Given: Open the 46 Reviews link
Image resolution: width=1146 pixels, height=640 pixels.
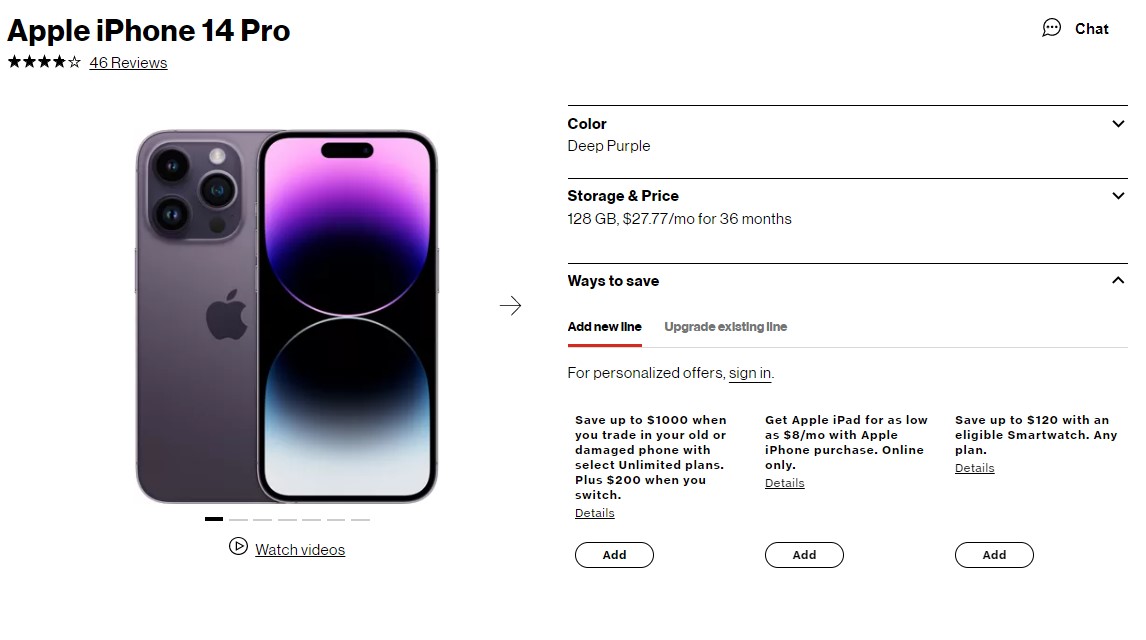Looking at the screenshot, I should (x=128, y=62).
